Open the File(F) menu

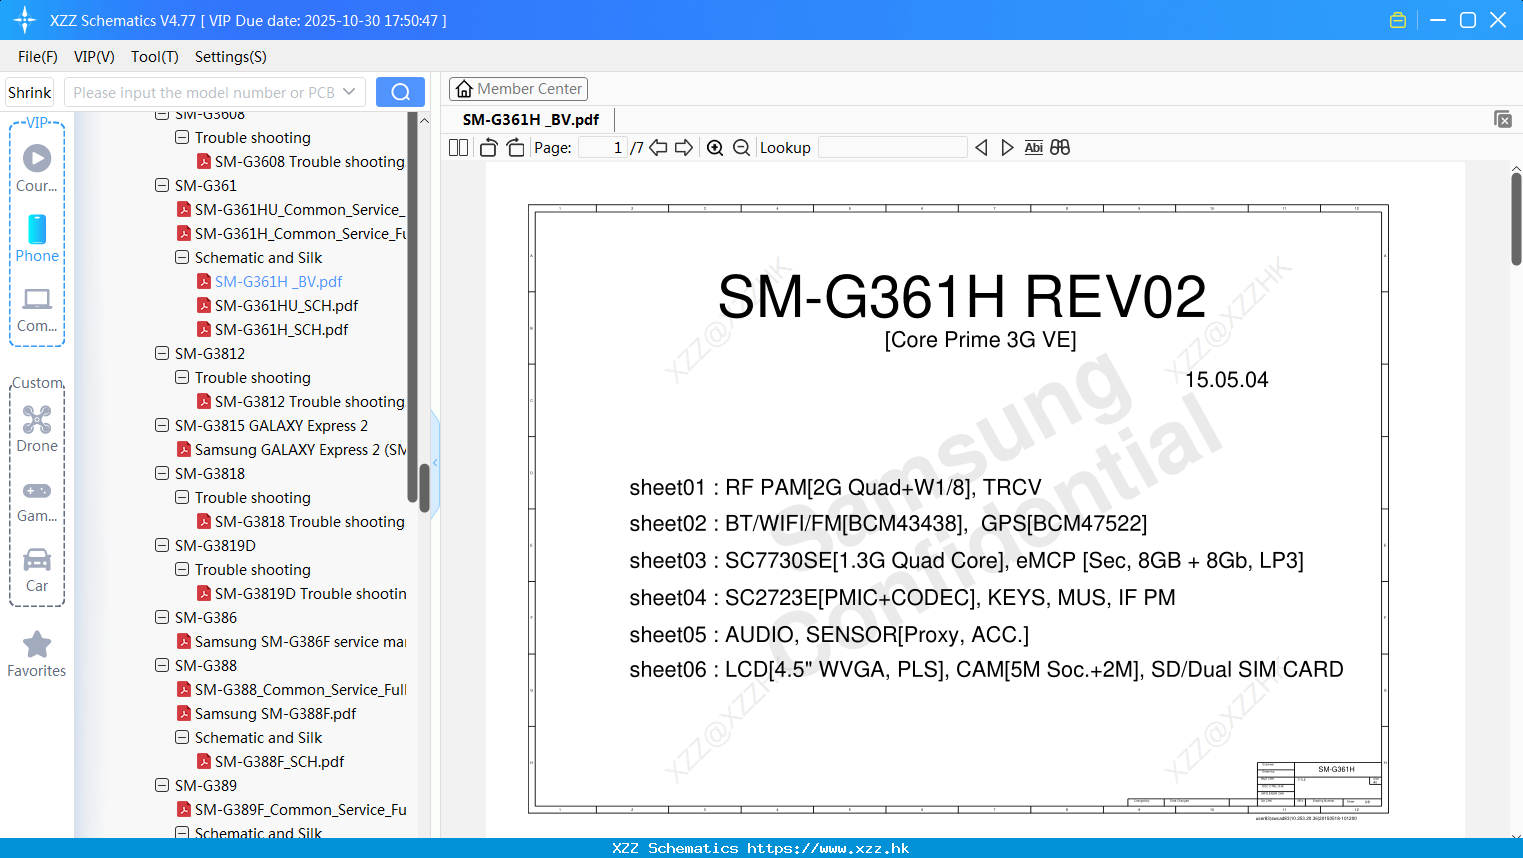pos(38,57)
